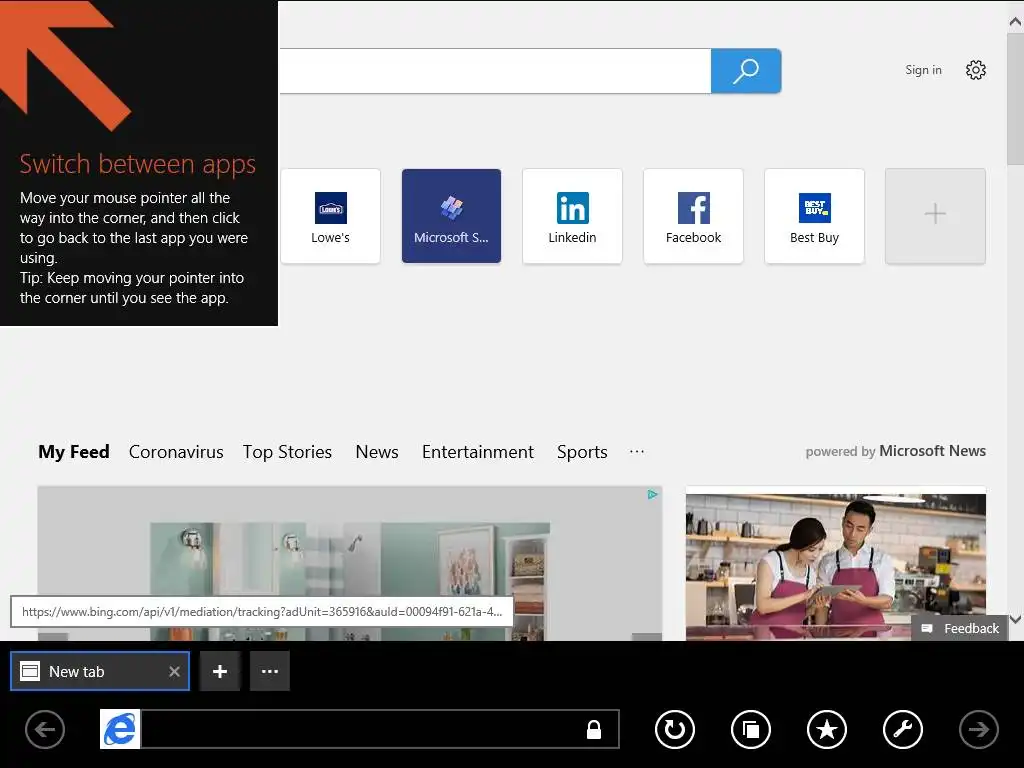Open page tools wrench button
The height and width of the screenshot is (768, 1024).
click(903, 729)
